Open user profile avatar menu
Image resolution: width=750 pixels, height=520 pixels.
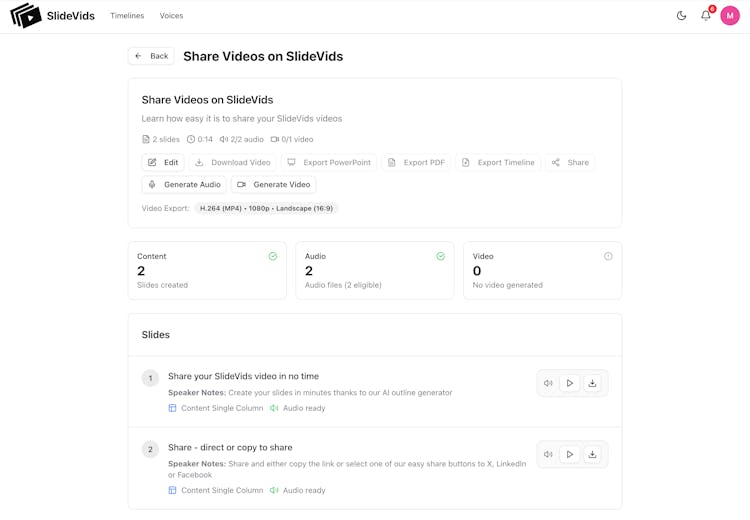point(730,16)
